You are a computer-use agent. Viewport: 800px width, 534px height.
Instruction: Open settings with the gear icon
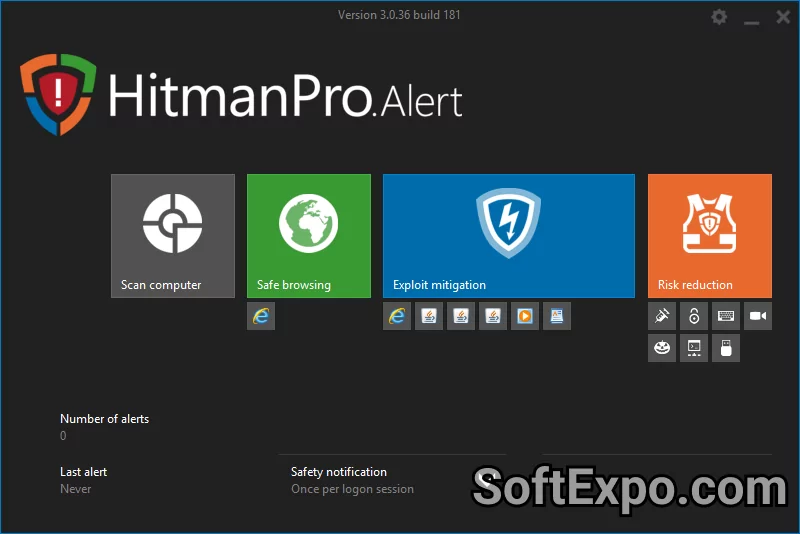[x=719, y=17]
